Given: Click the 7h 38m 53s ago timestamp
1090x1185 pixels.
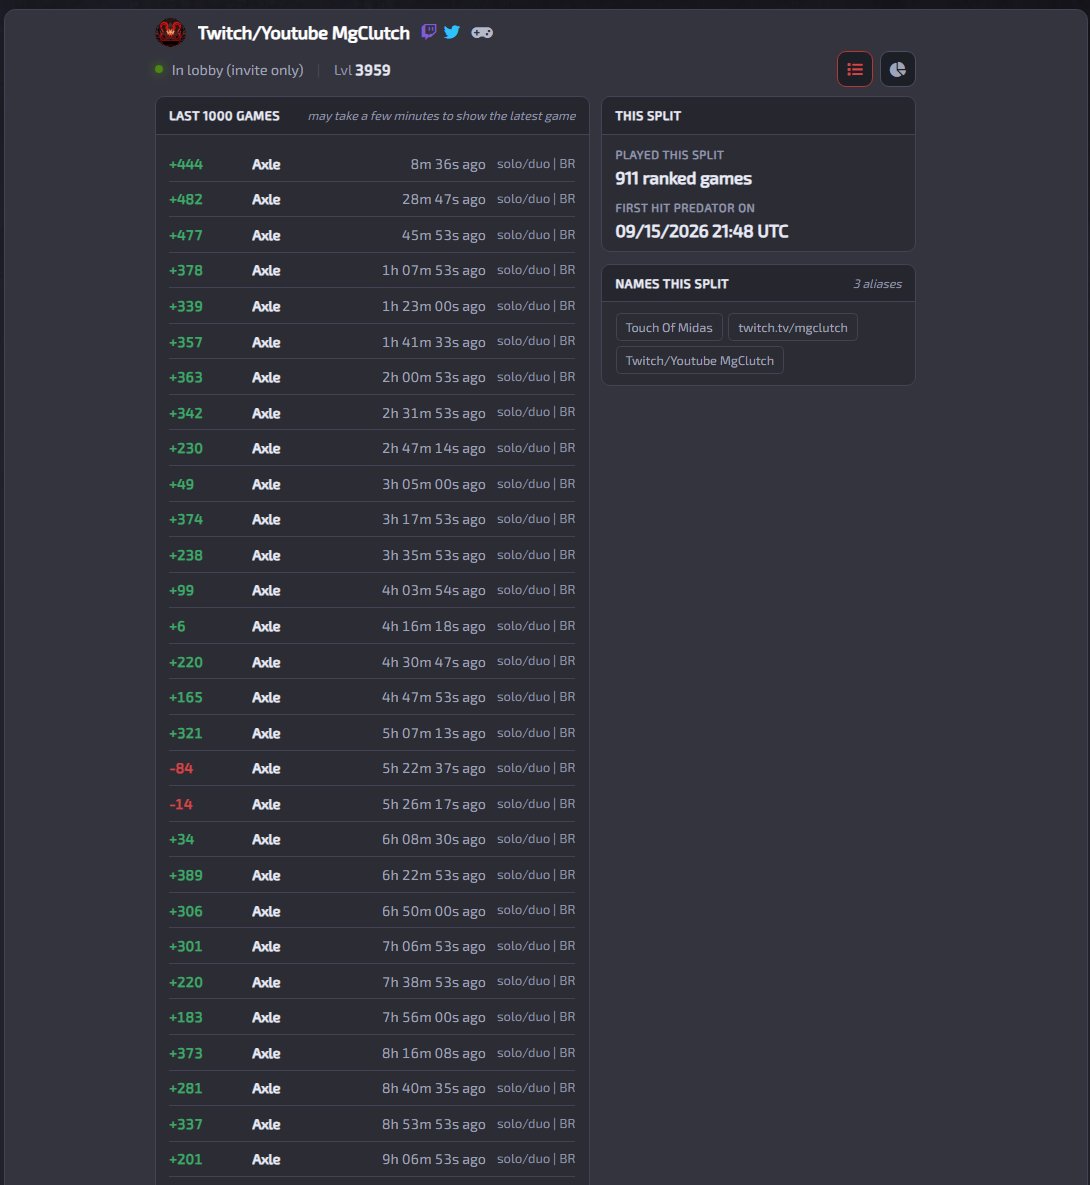Looking at the screenshot, I should pyautogui.click(x=434, y=982).
